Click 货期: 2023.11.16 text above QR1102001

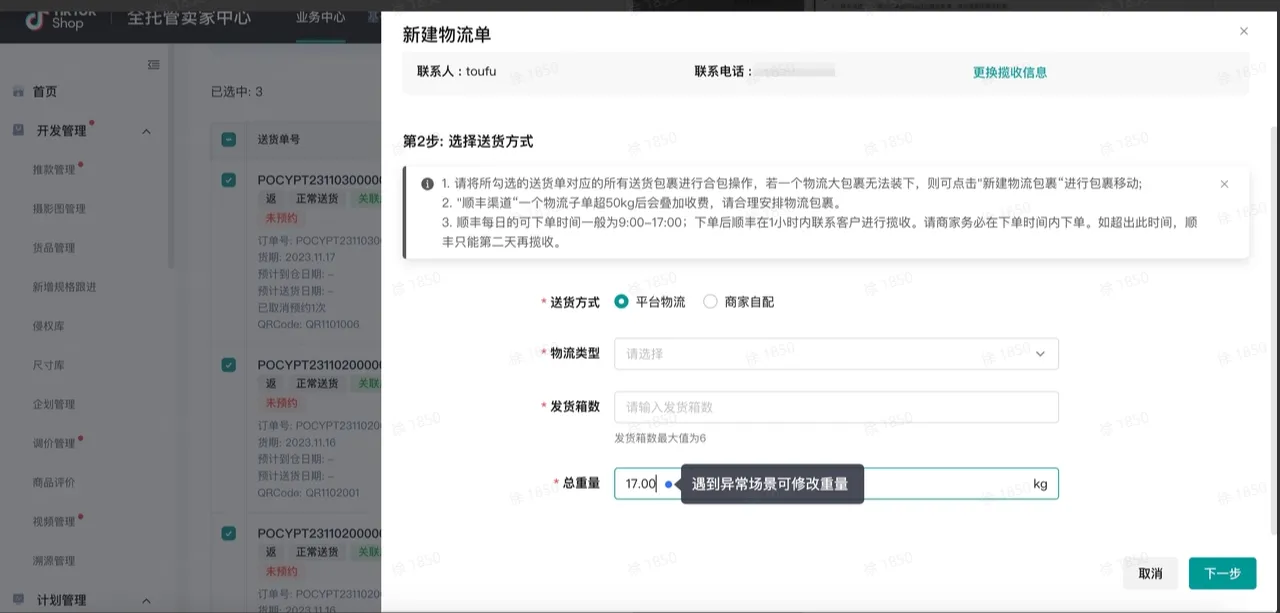[297, 442]
